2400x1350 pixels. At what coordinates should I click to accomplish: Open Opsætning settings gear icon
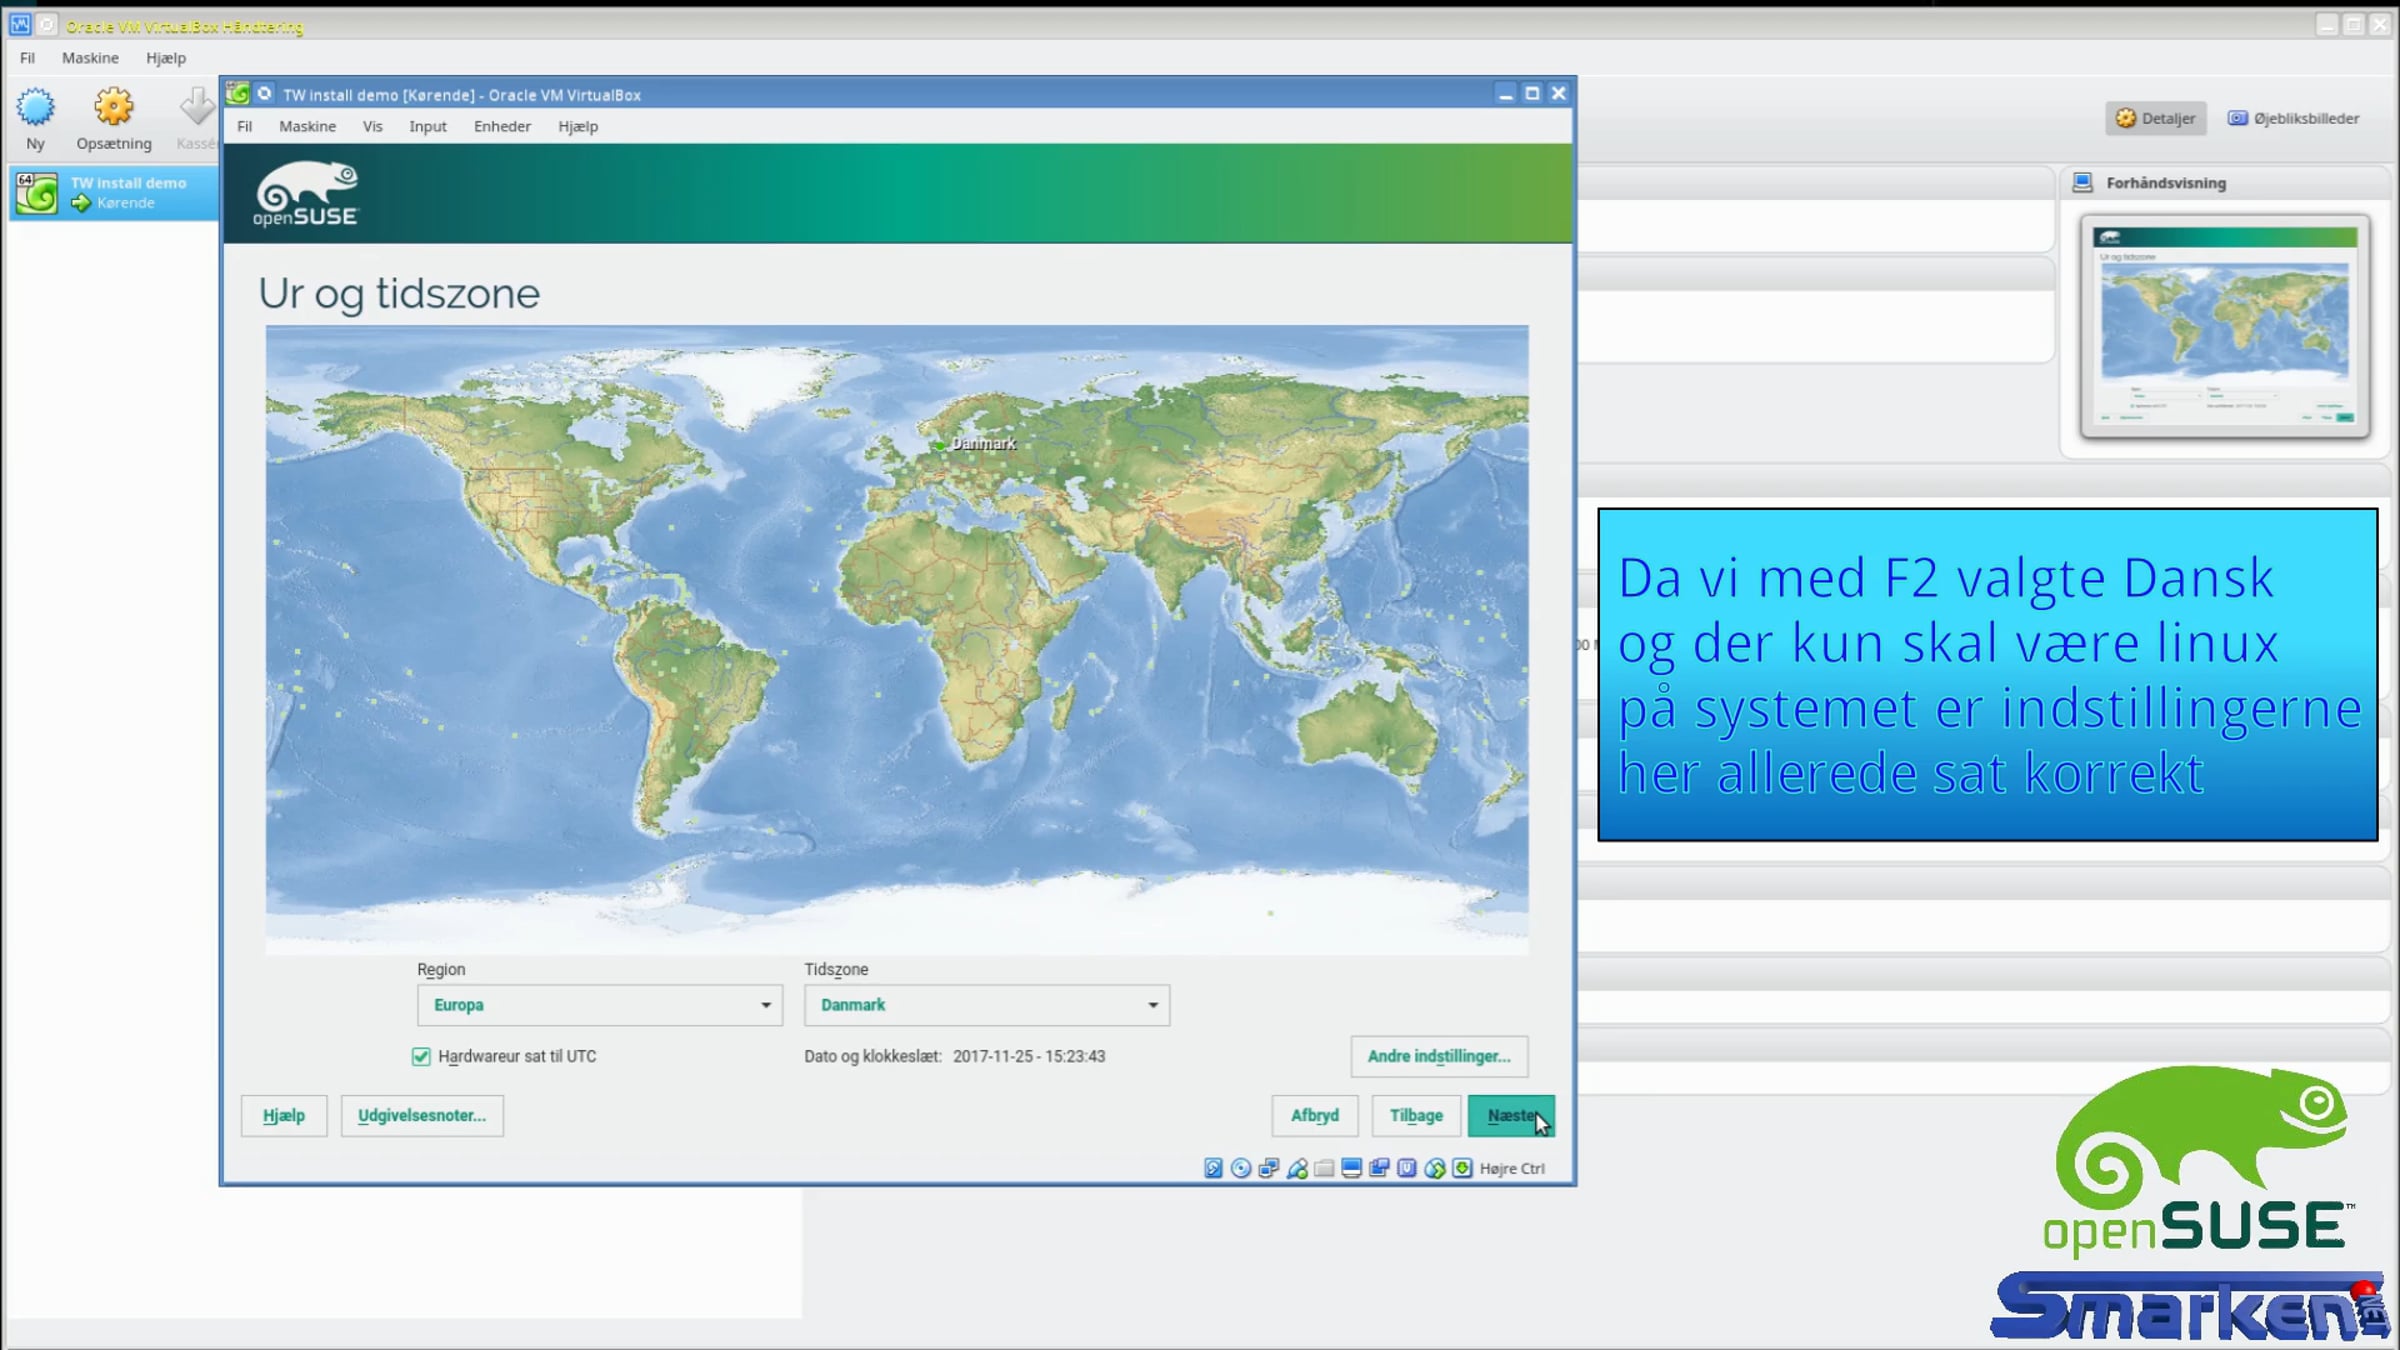coord(113,107)
